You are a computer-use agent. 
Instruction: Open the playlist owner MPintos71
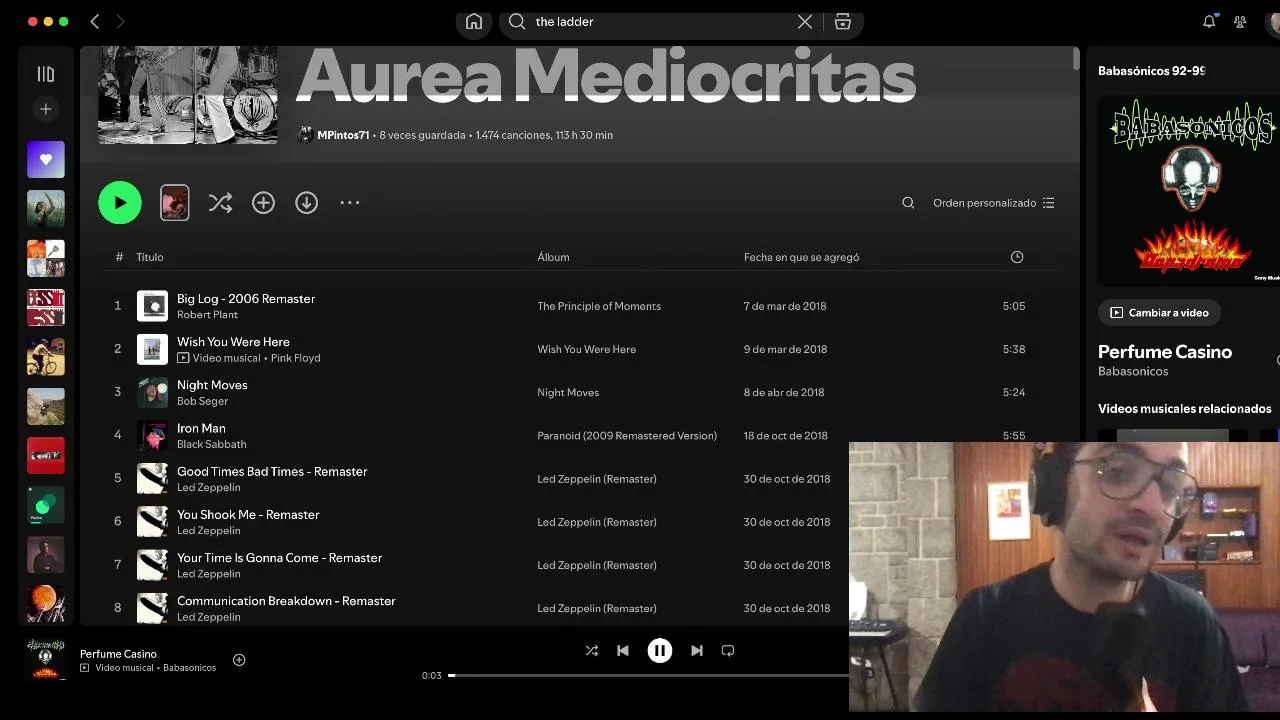pyautogui.click(x=343, y=135)
